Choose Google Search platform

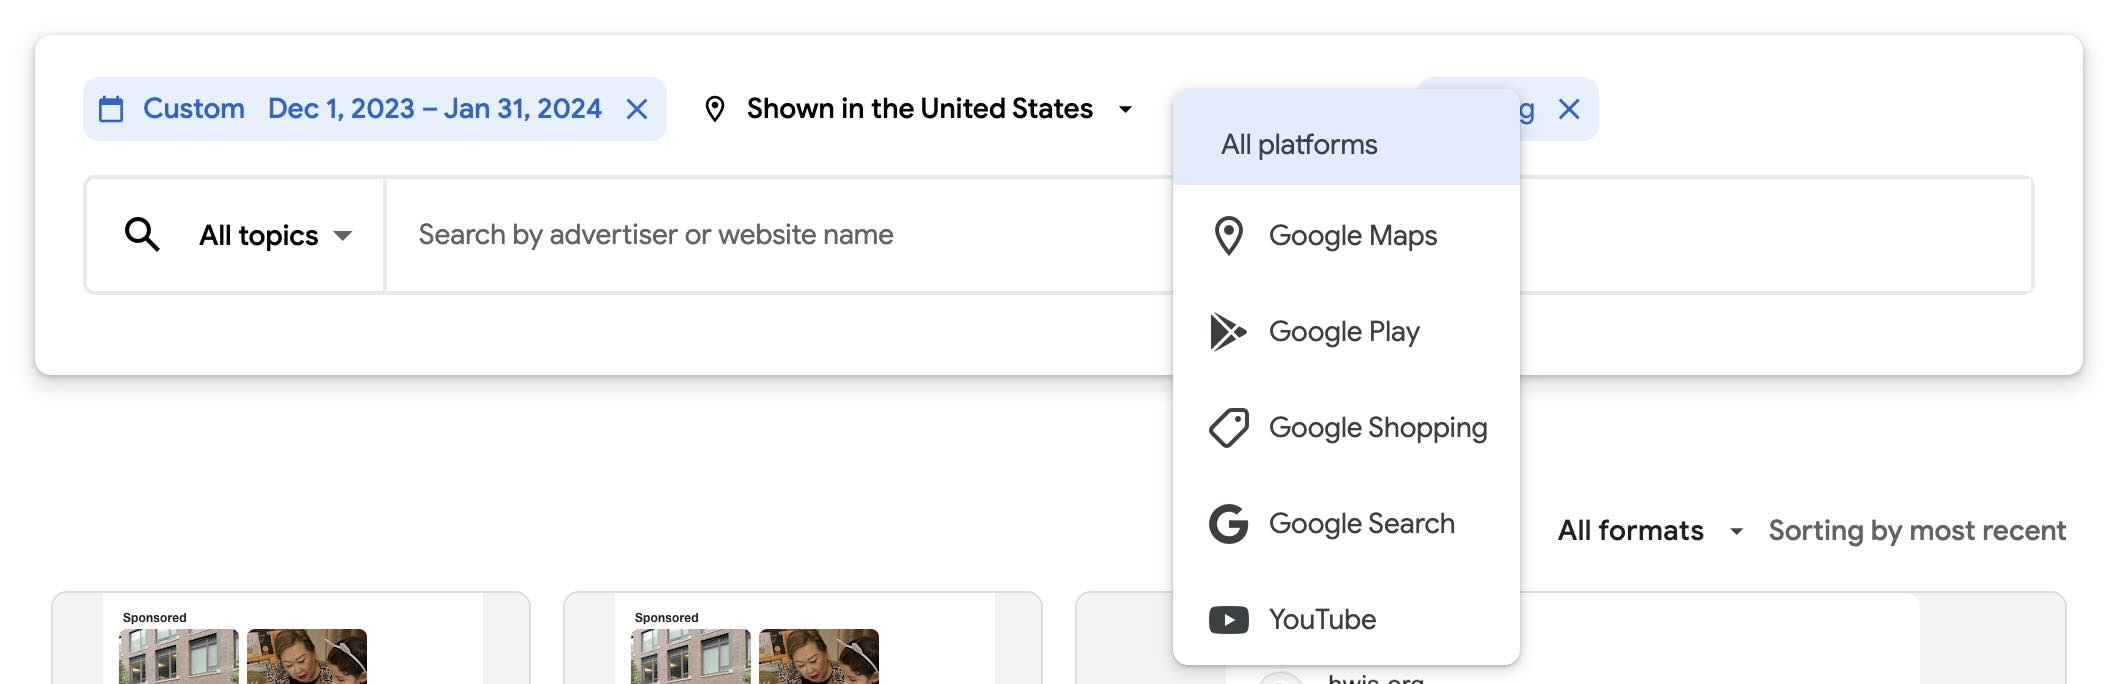[x=1346, y=524]
